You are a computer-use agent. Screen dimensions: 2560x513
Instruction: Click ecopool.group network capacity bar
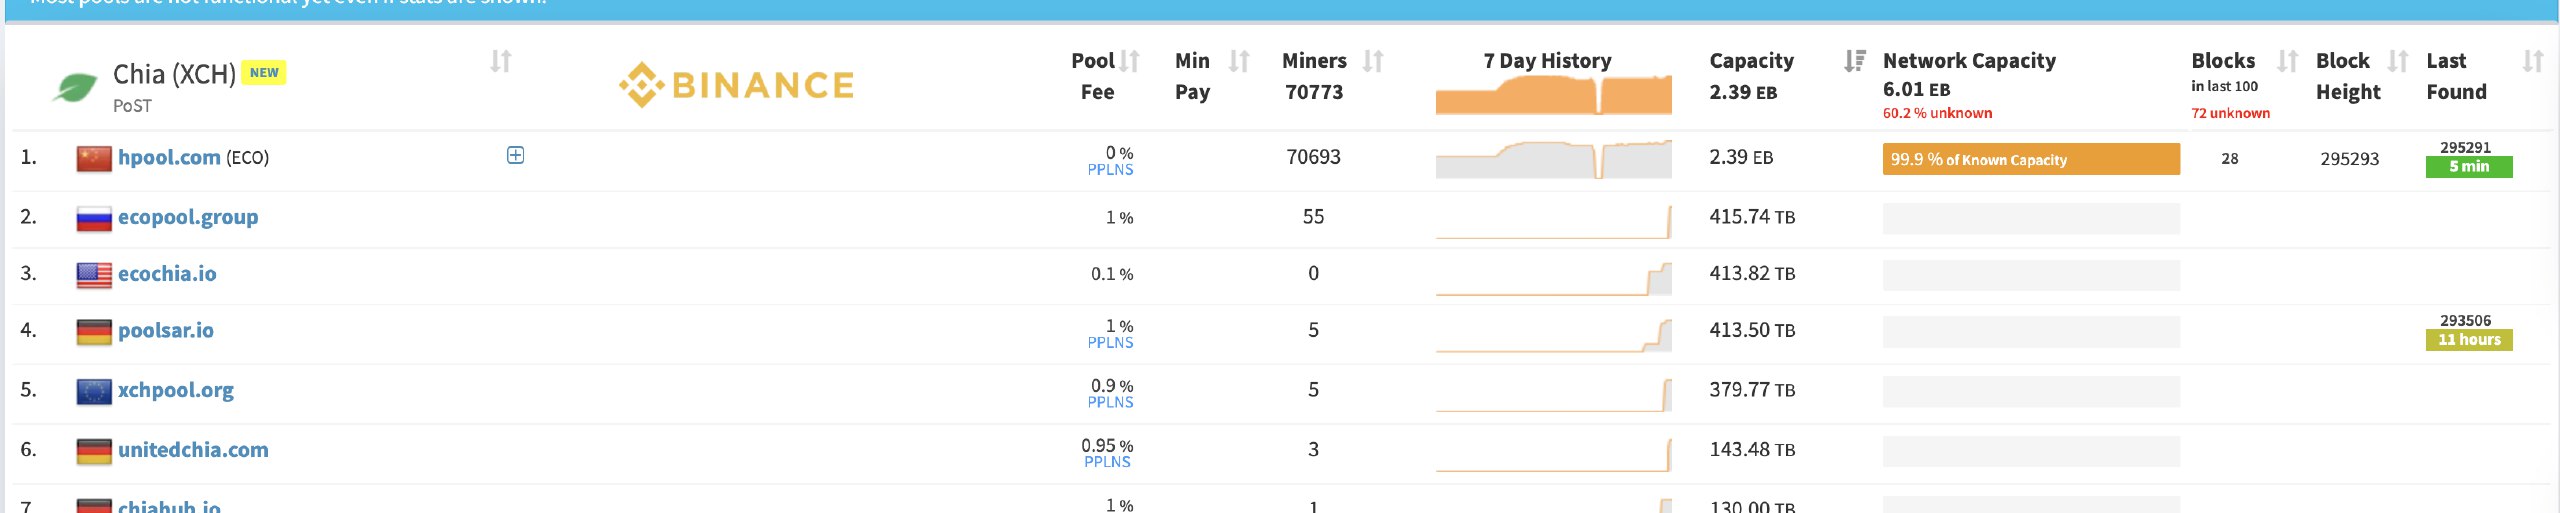tap(2031, 219)
